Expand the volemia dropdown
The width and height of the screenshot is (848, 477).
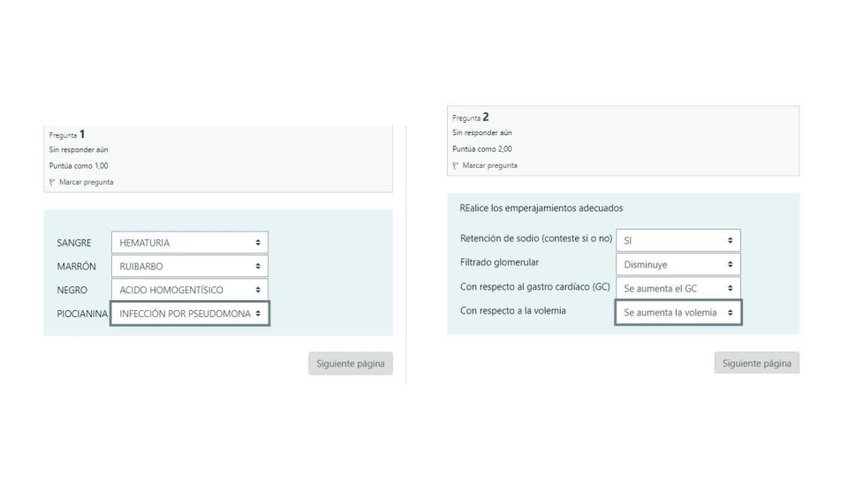point(677,312)
